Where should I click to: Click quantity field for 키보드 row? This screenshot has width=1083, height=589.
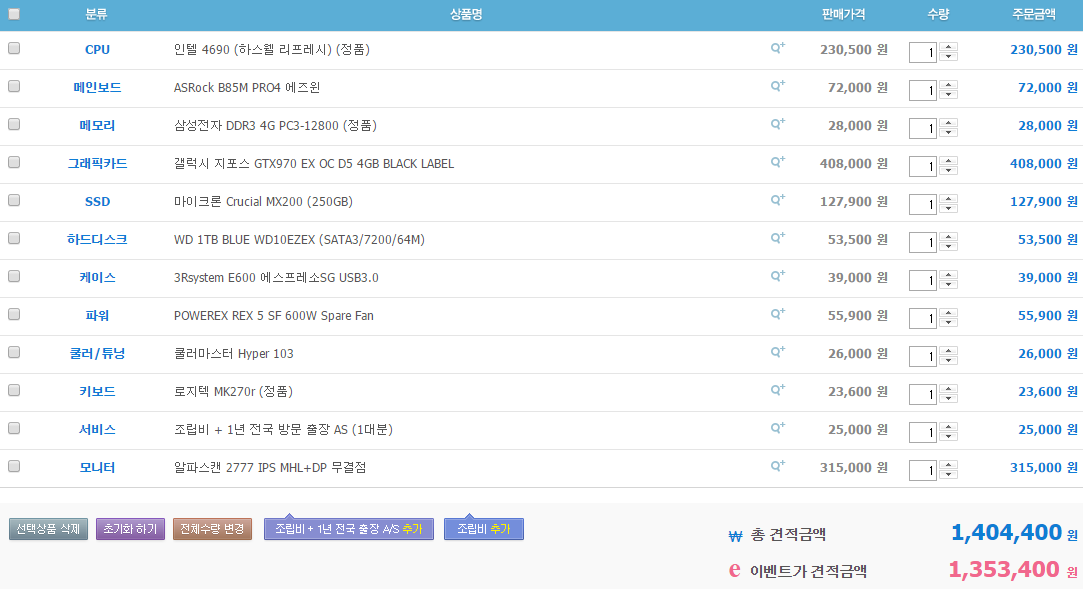click(x=923, y=394)
